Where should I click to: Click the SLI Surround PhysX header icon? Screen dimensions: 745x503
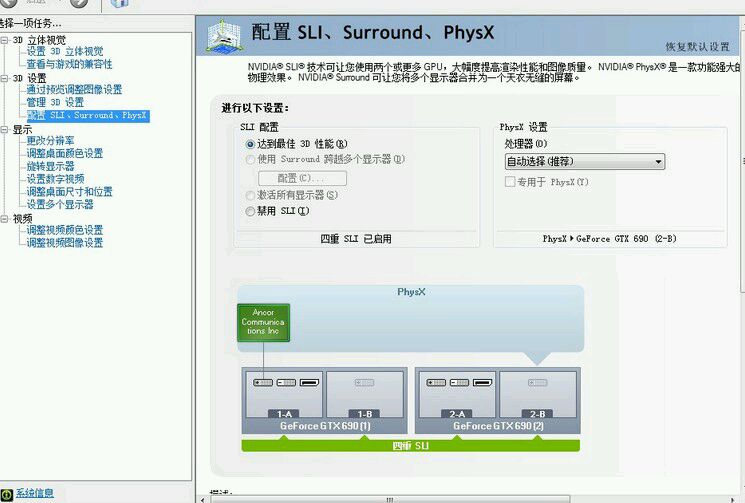(x=224, y=36)
